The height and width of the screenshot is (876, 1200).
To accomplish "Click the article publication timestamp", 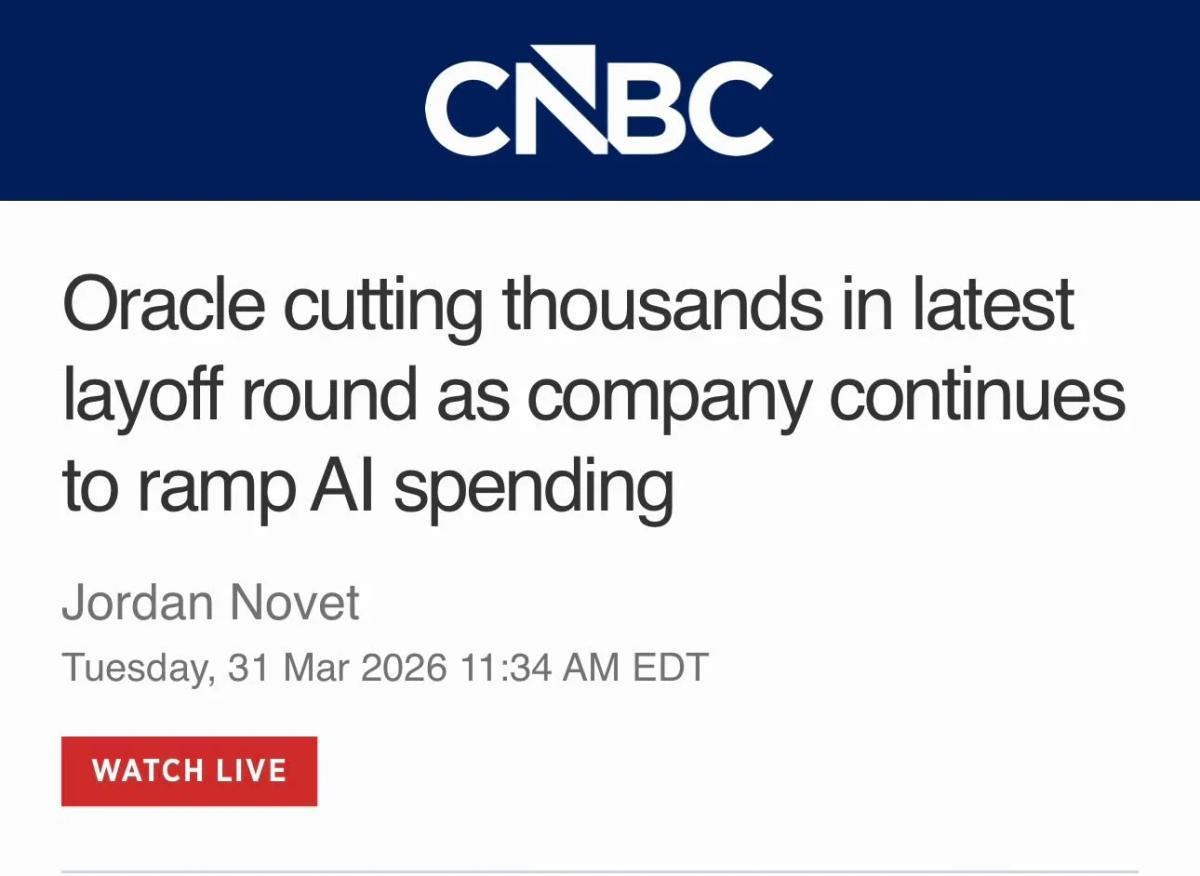I will [x=385, y=663].
